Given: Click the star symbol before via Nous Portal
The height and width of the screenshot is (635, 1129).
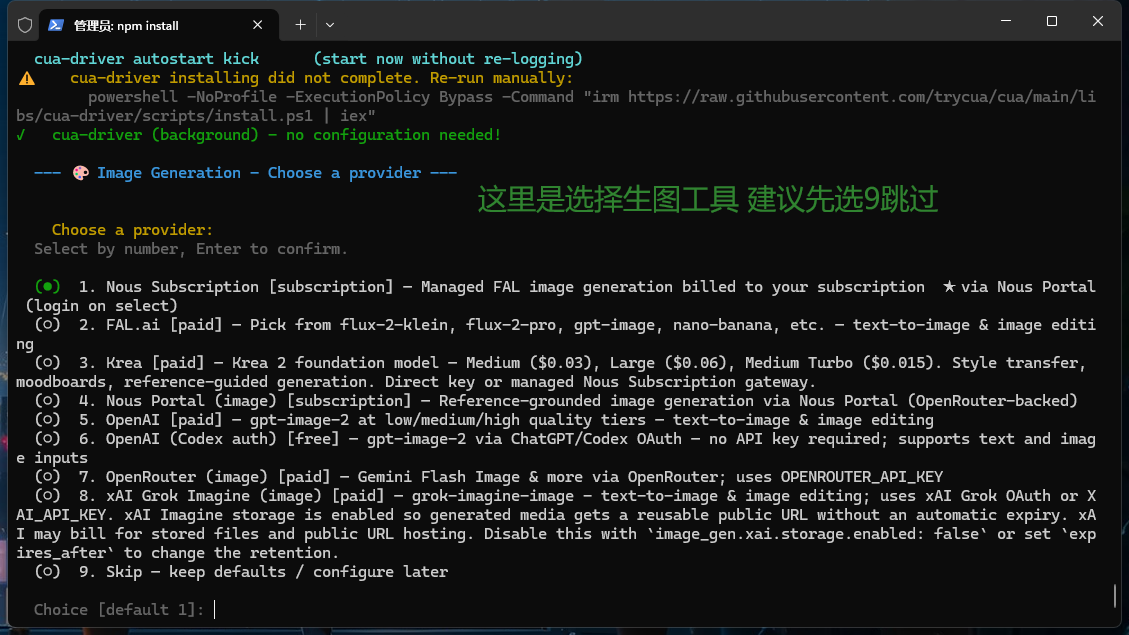Looking at the screenshot, I should click(x=949, y=287).
